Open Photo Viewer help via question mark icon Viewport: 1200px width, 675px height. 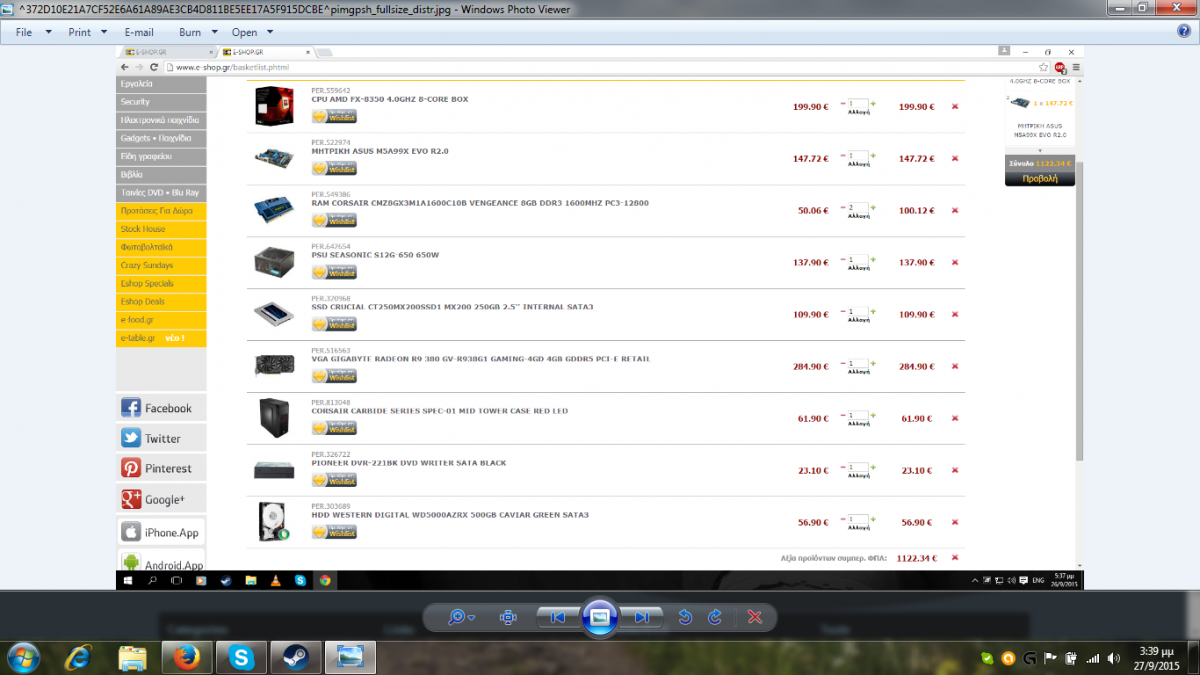point(1184,31)
